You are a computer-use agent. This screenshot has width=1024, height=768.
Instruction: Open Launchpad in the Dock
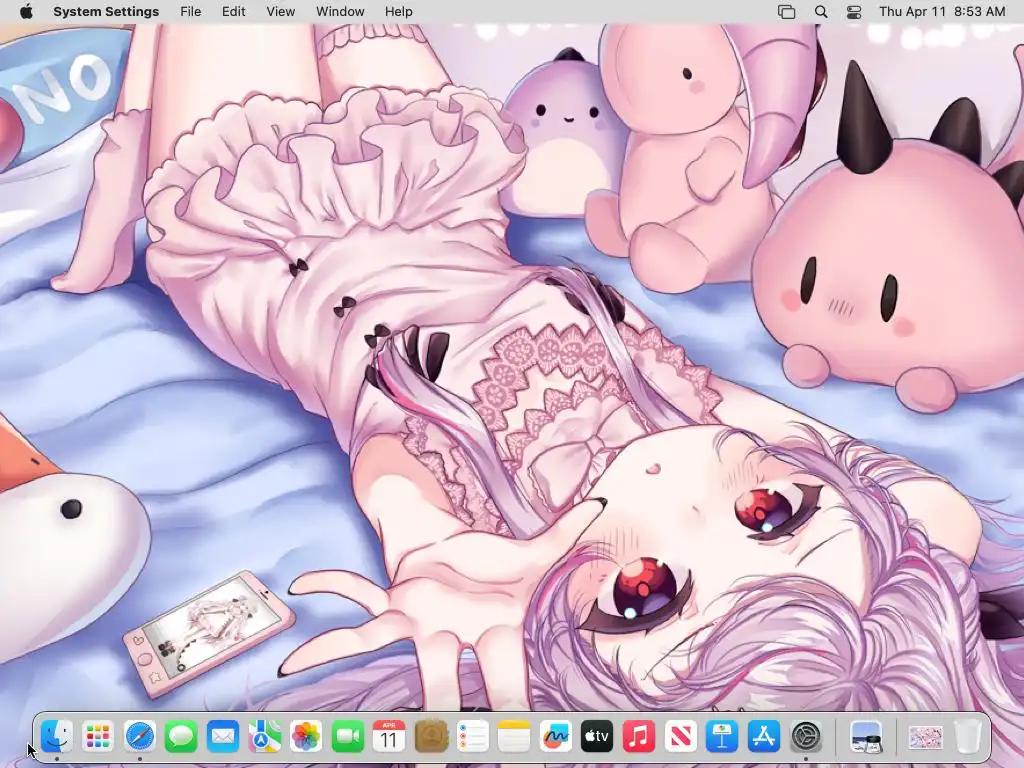(x=98, y=737)
